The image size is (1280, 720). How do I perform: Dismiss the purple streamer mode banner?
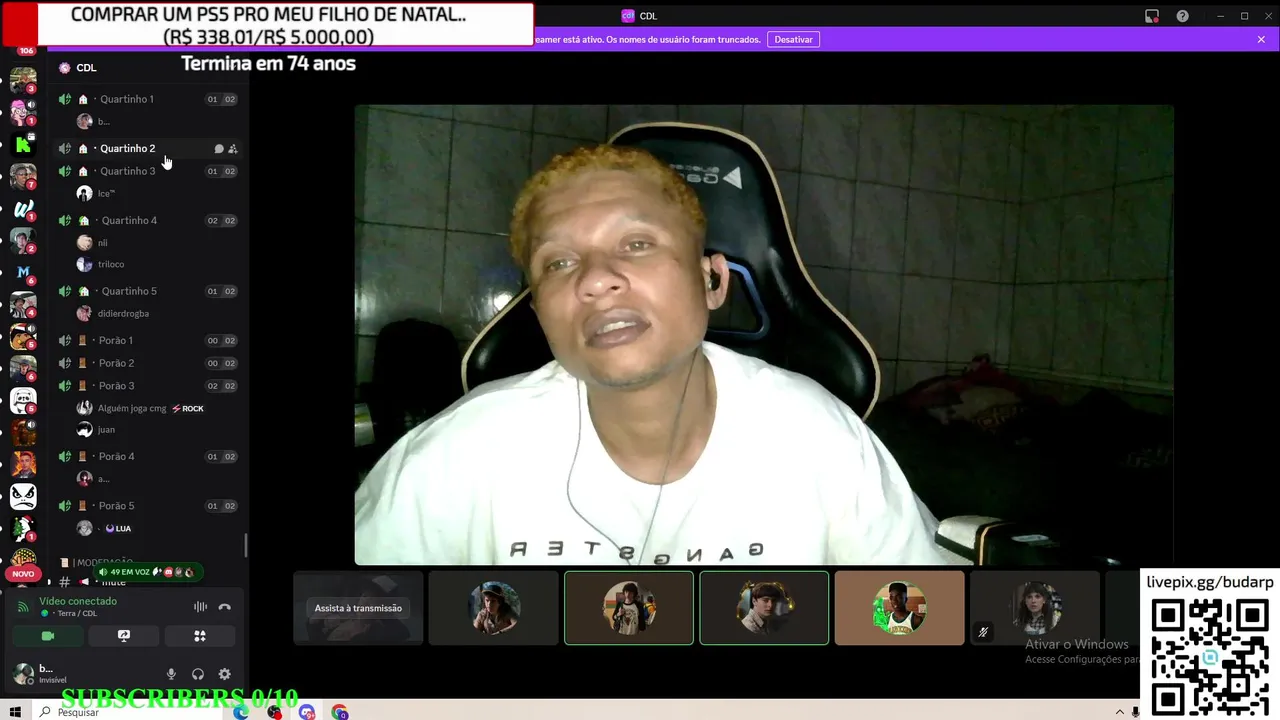tap(1261, 39)
